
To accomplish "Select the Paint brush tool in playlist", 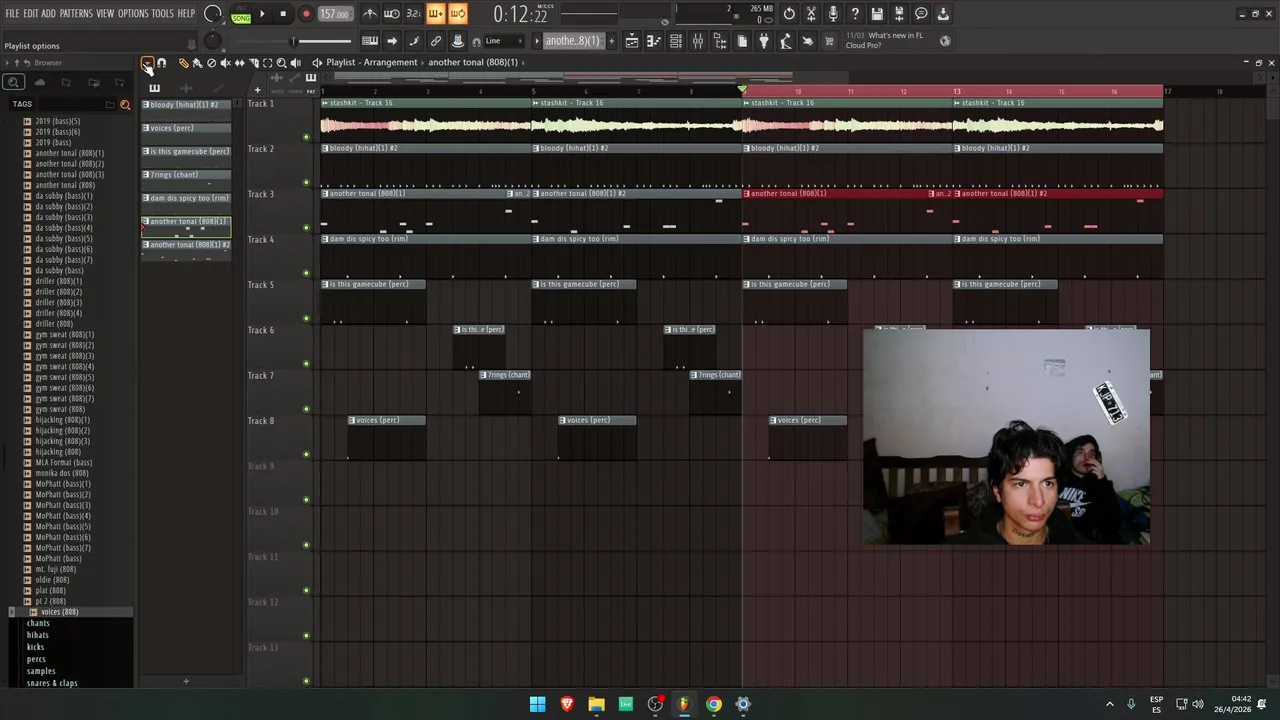I will pyautogui.click(x=197, y=63).
